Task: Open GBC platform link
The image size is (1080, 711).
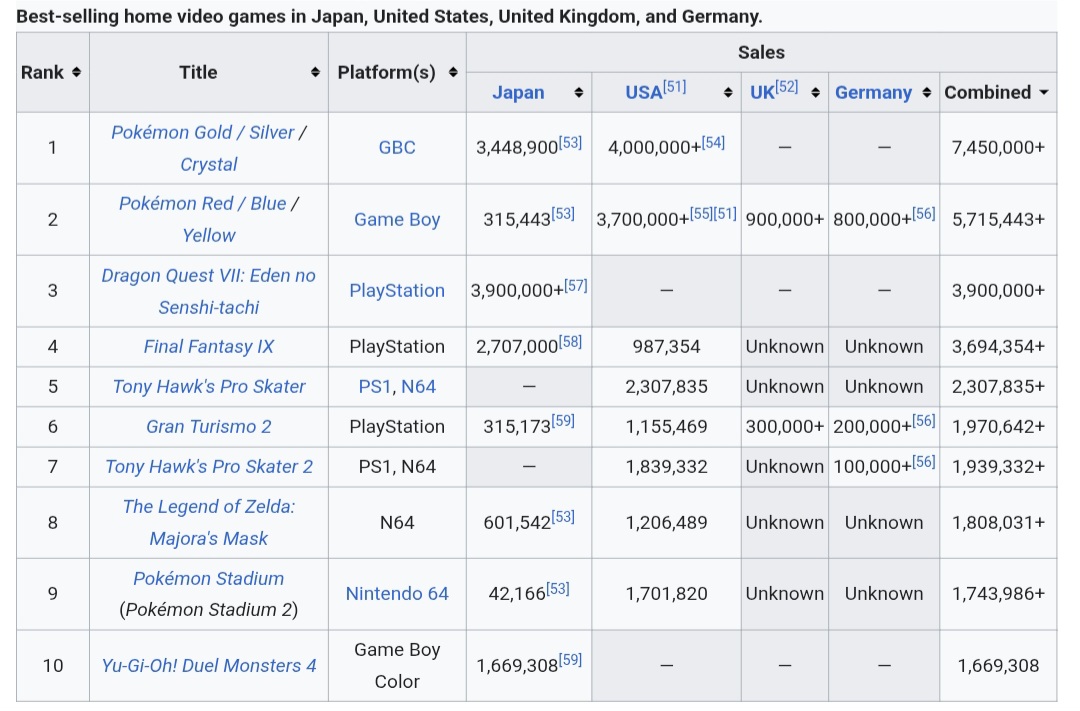Action: point(397,147)
